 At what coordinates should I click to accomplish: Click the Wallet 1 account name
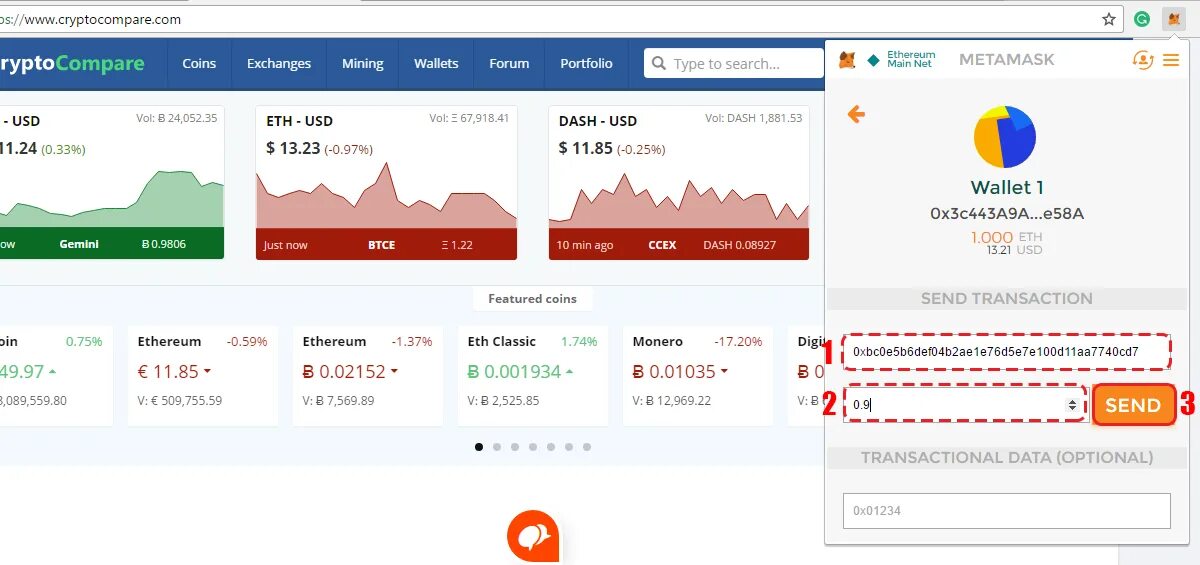pyautogui.click(x=1007, y=187)
